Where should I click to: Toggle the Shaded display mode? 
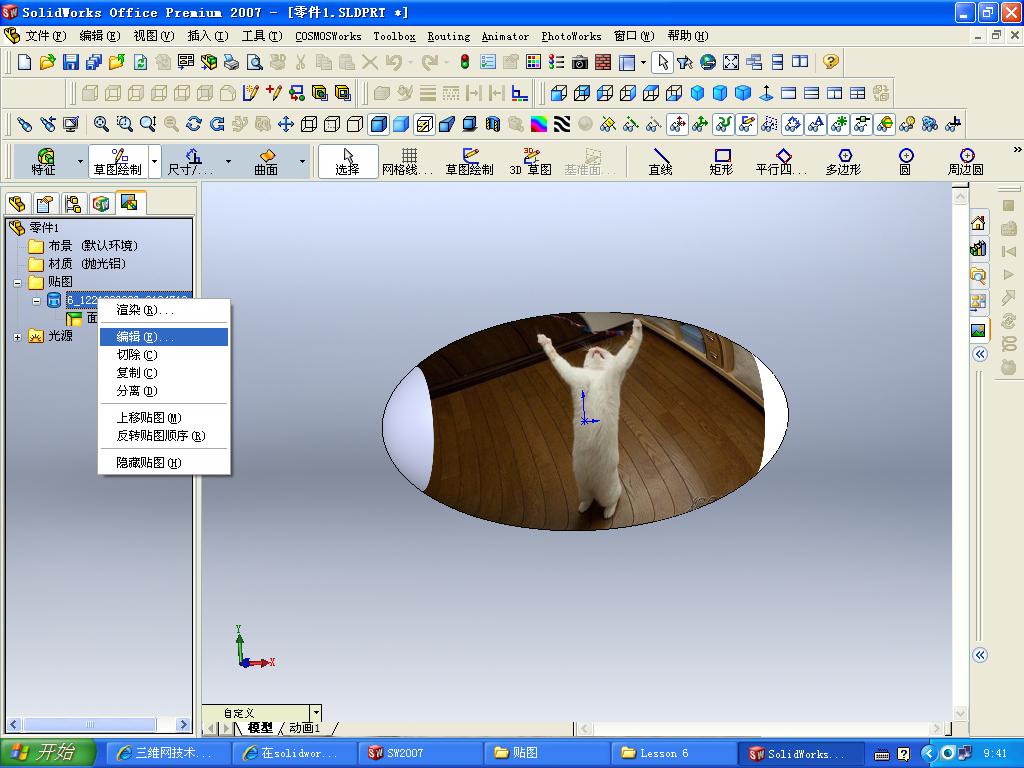[x=401, y=124]
